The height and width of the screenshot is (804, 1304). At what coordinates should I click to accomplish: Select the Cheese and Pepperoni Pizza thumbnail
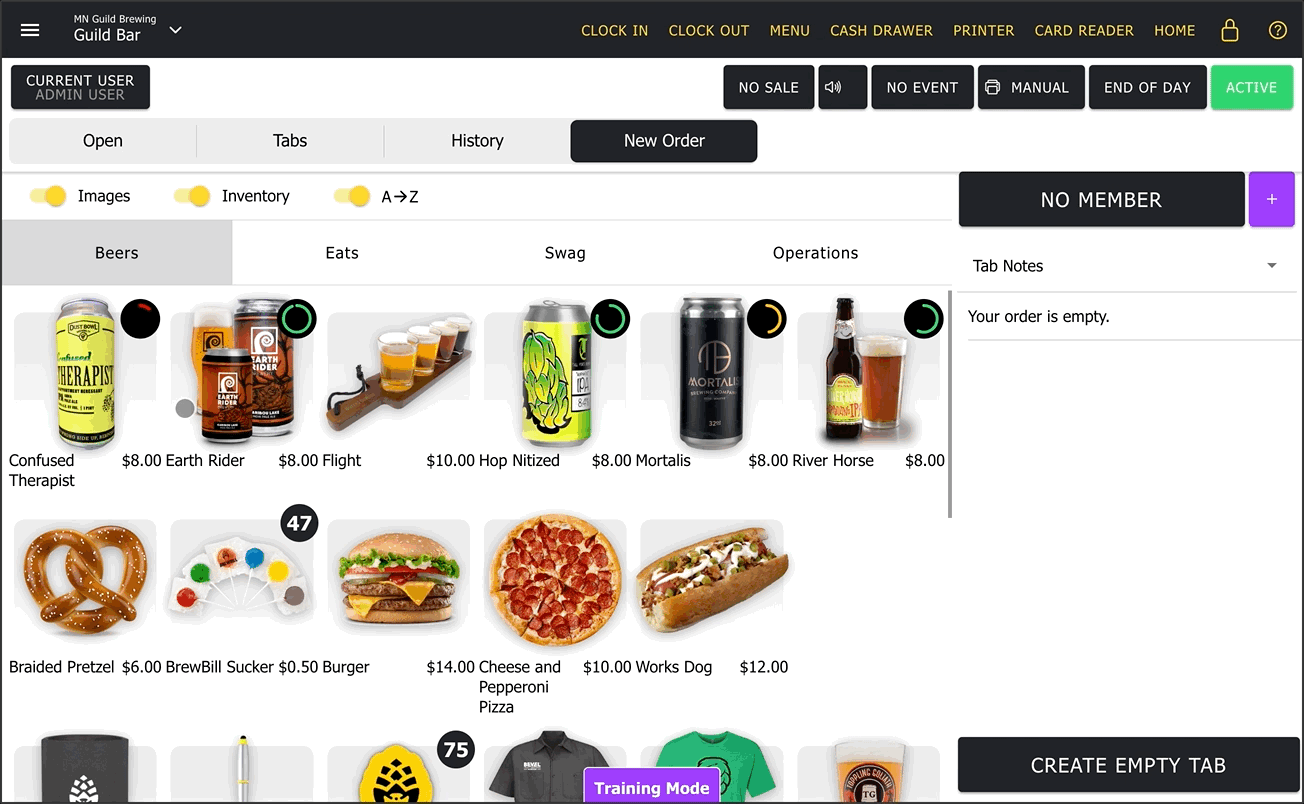coord(555,582)
